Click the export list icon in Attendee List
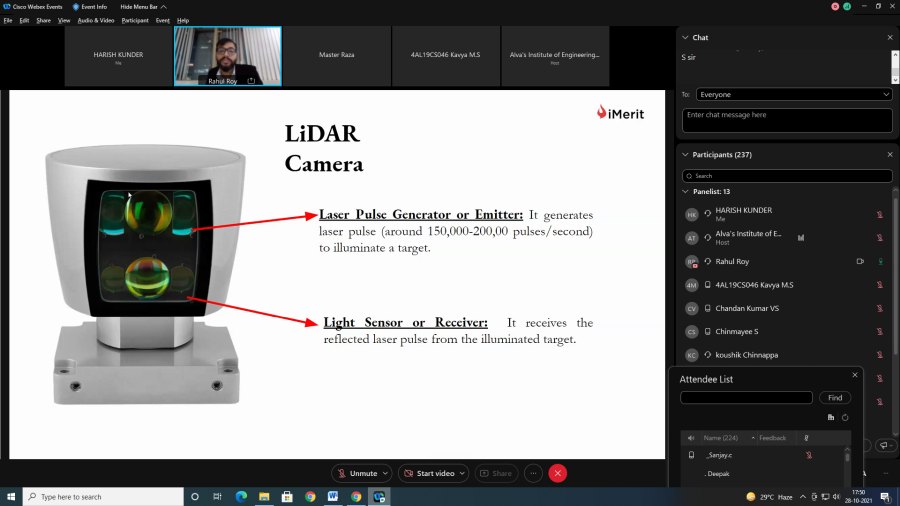Screen dimensions: 900x506 point(831,417)
